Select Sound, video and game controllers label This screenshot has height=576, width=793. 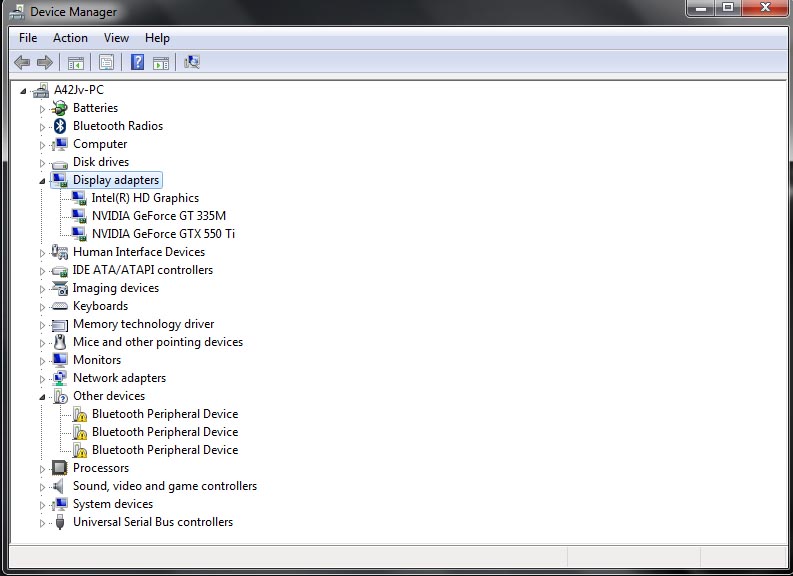(x=165, y=486)
